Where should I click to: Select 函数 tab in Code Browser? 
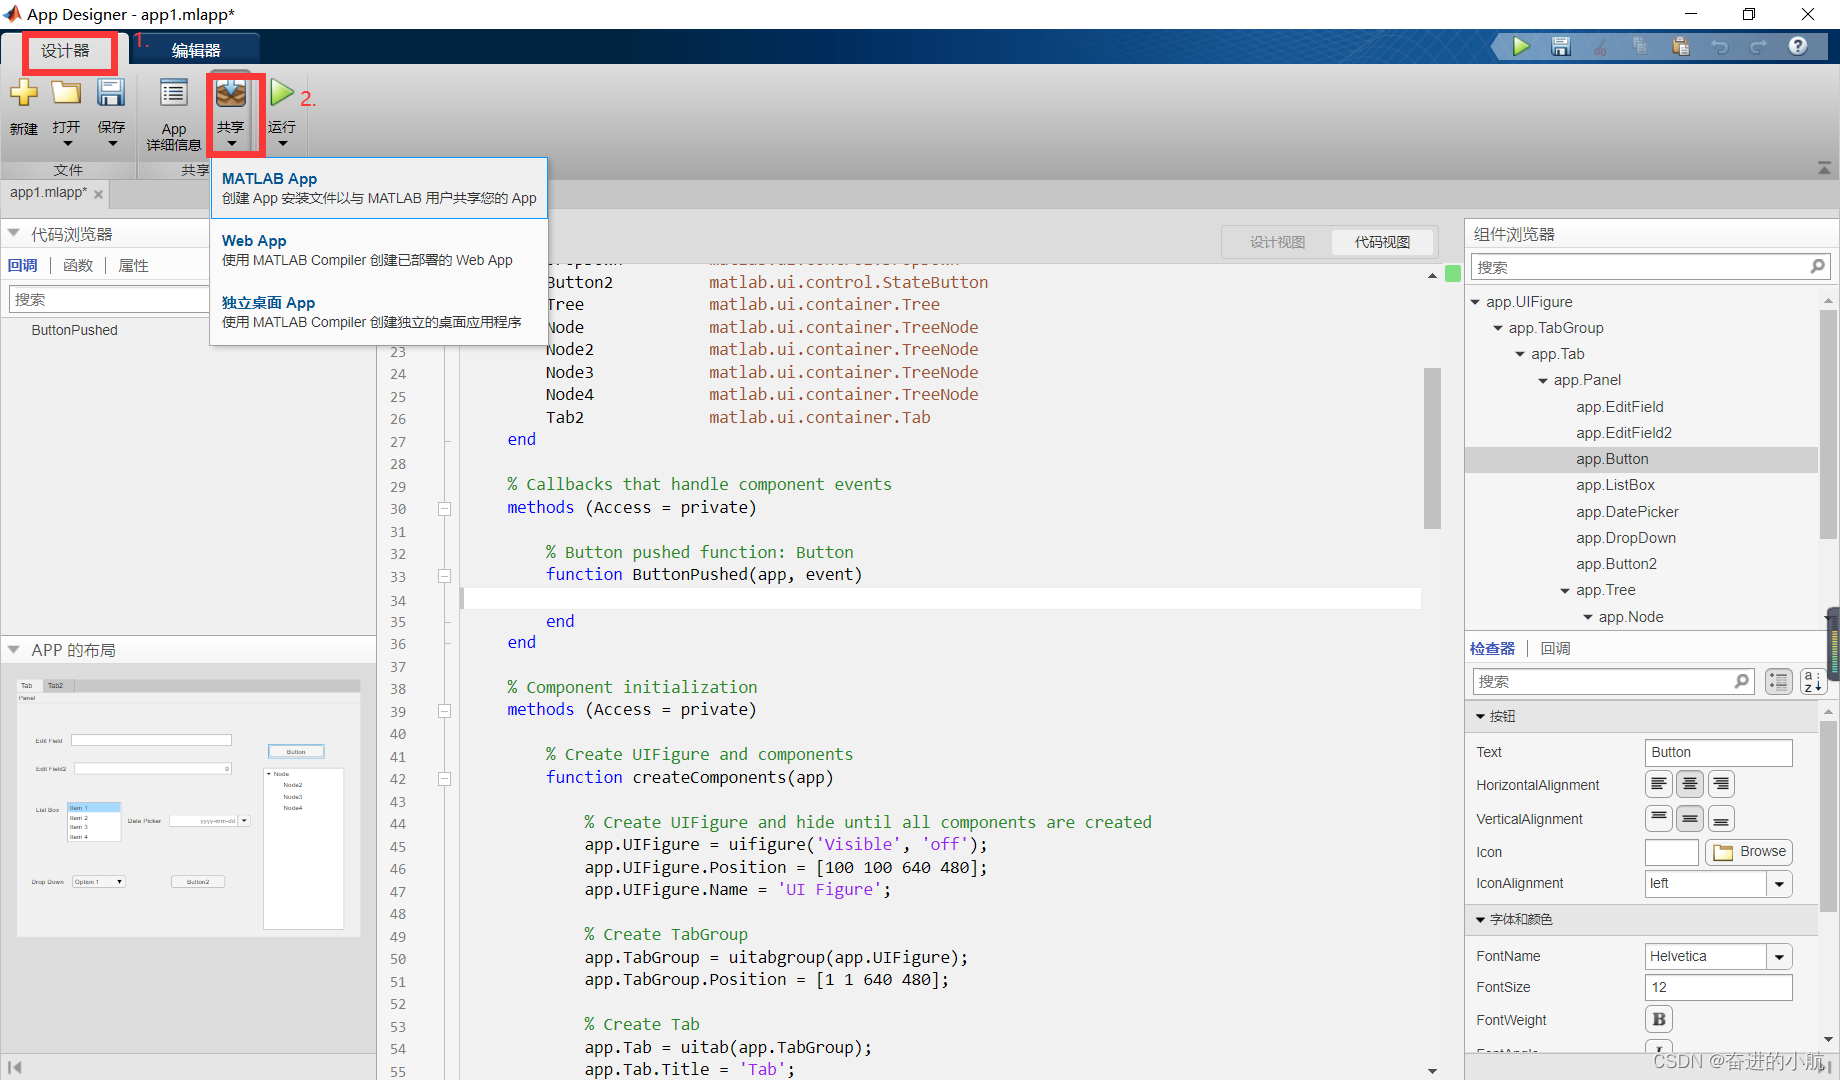click(78, 265)
